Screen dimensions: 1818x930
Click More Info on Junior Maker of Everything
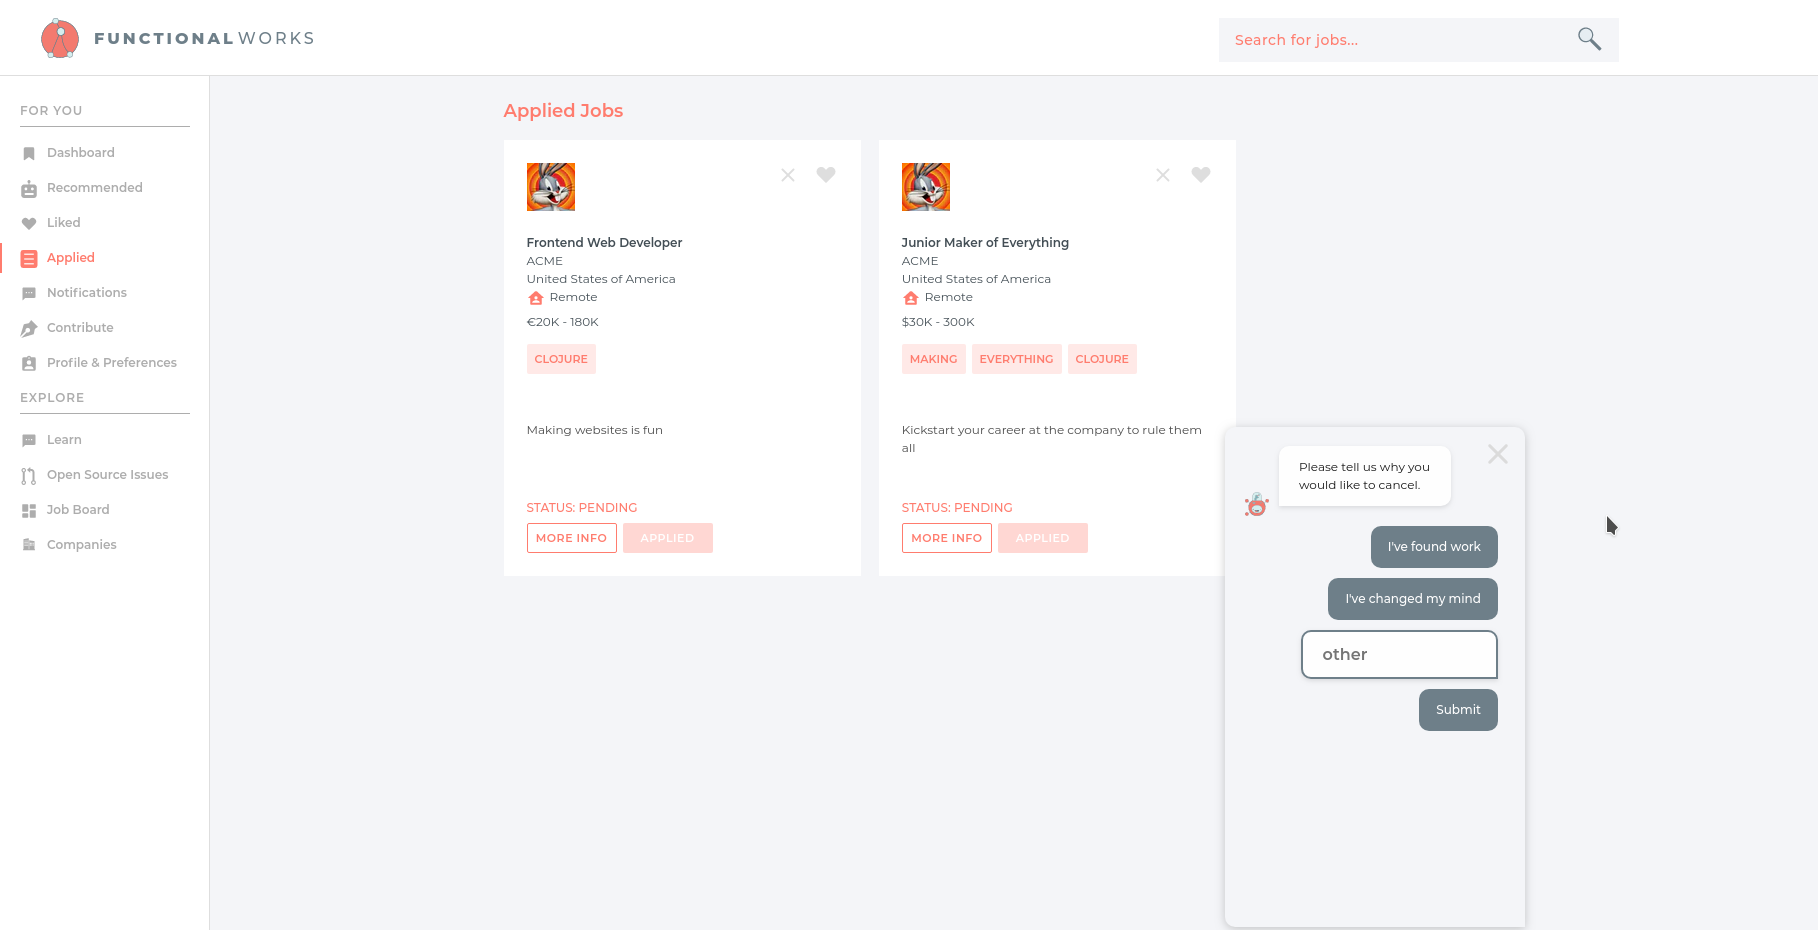click(947, 538)
